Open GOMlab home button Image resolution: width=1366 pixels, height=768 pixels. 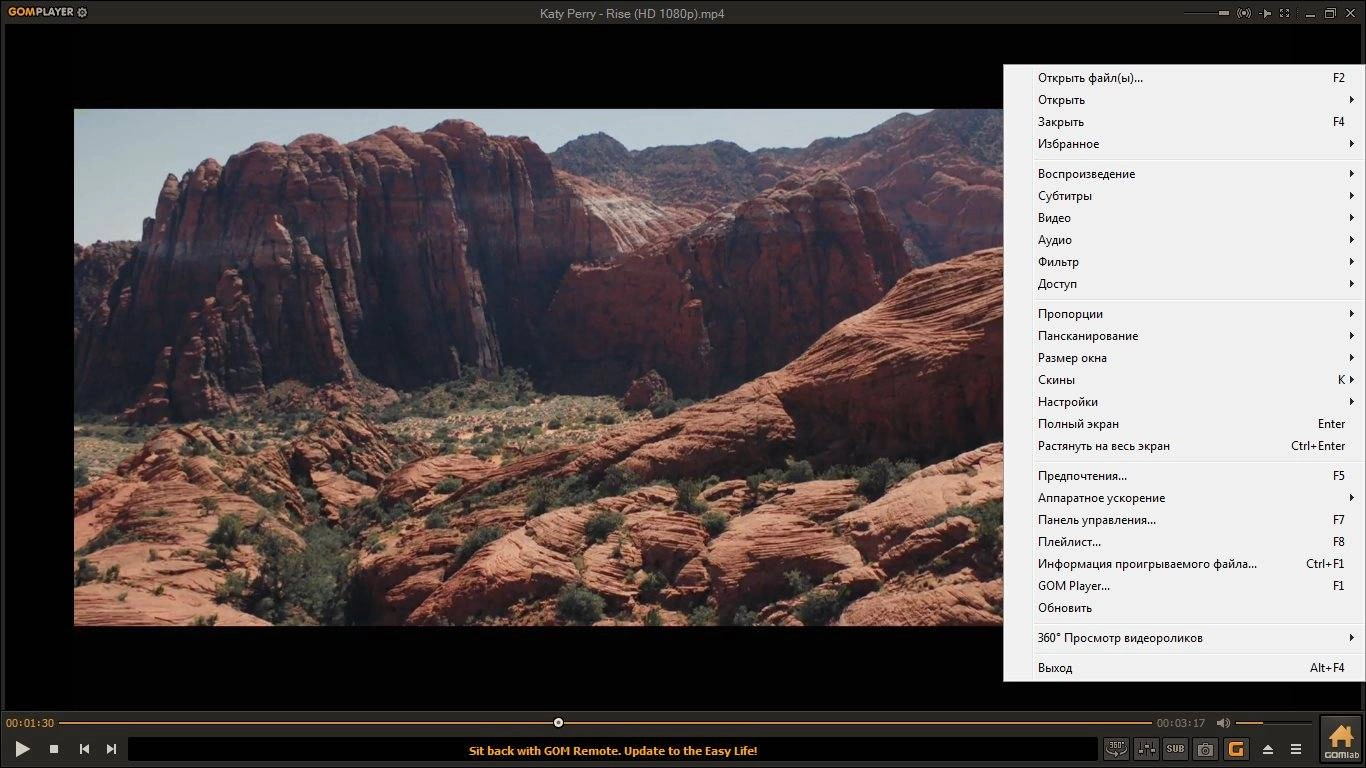tap(1341, 741)
